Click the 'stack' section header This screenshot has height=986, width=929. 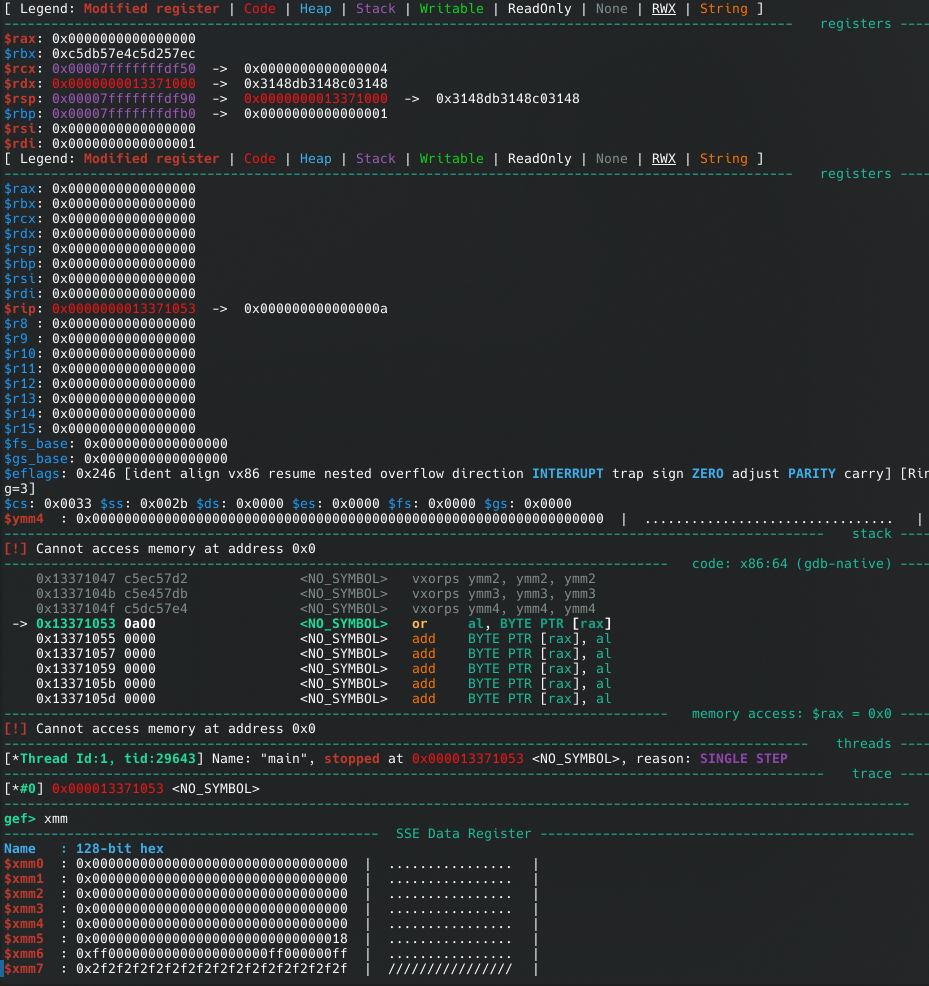pyautogui.click(x=872, y=534)
